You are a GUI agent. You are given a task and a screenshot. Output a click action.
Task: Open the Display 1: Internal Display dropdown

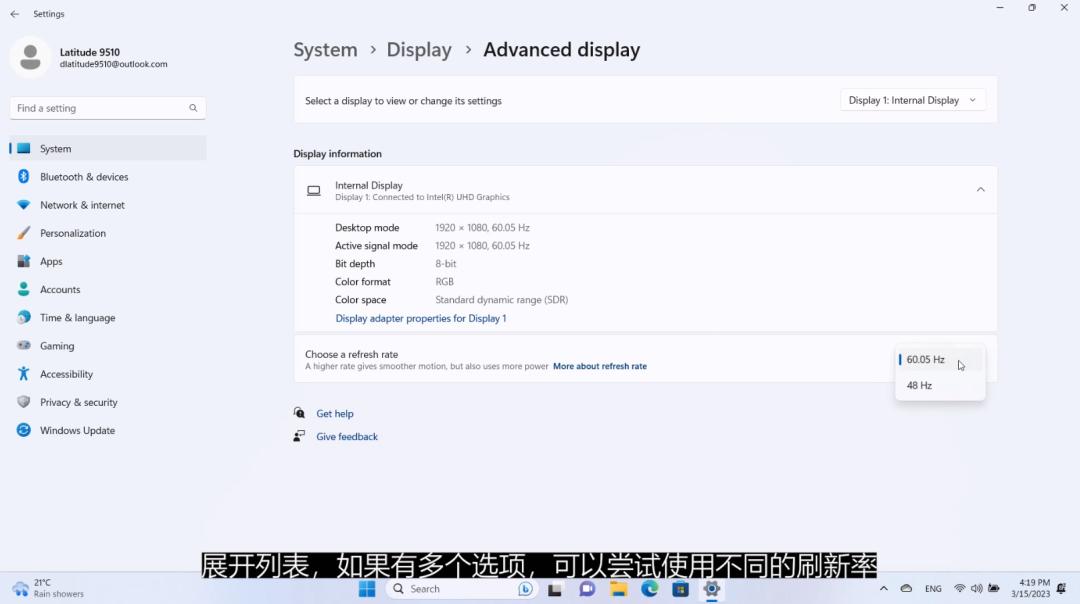click(912, 101)
